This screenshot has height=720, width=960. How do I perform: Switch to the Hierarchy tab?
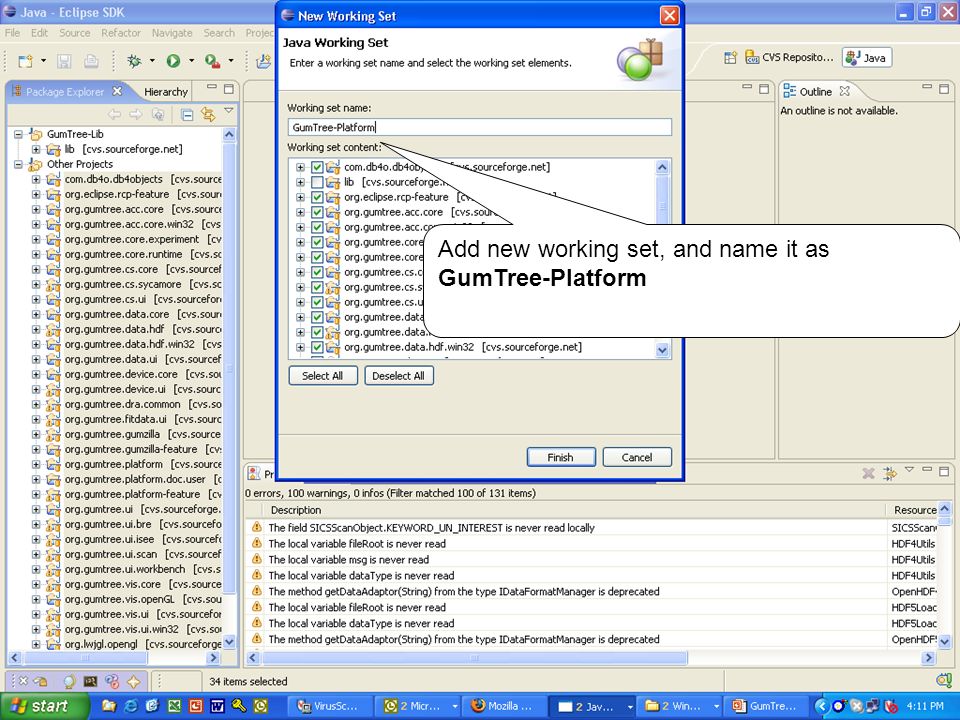point(165,91)
